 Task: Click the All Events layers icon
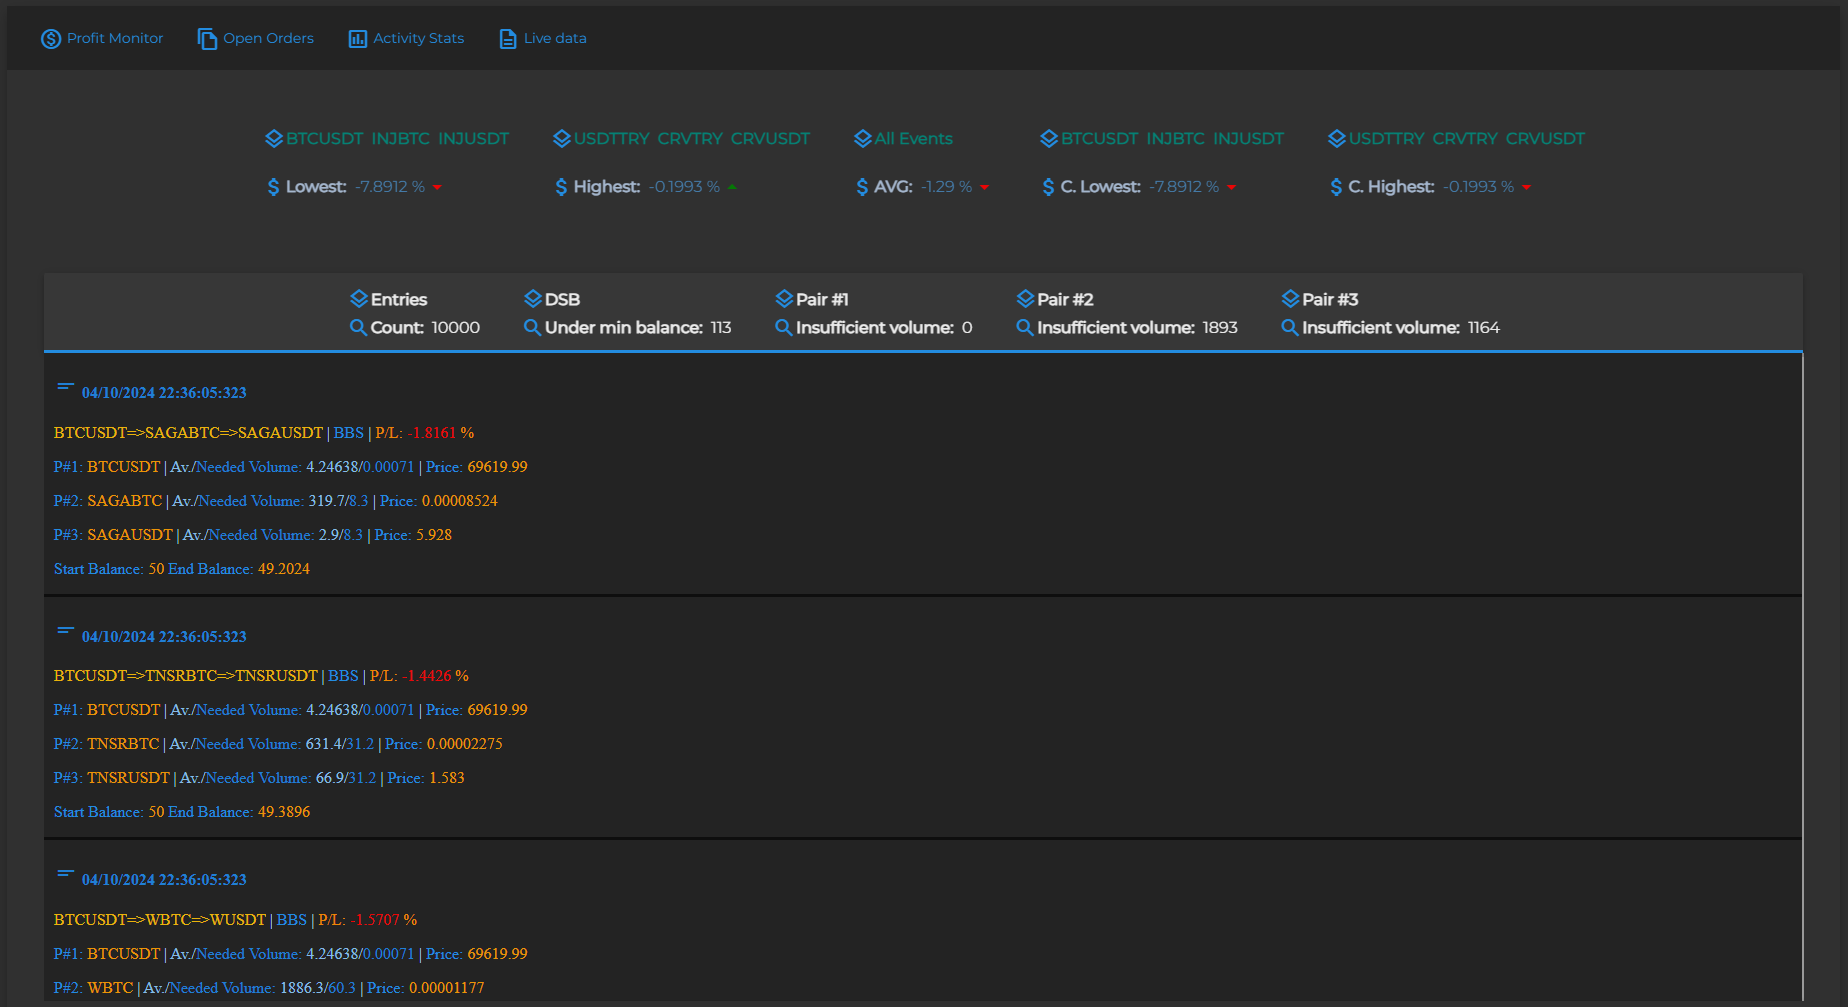coord(862,139)
